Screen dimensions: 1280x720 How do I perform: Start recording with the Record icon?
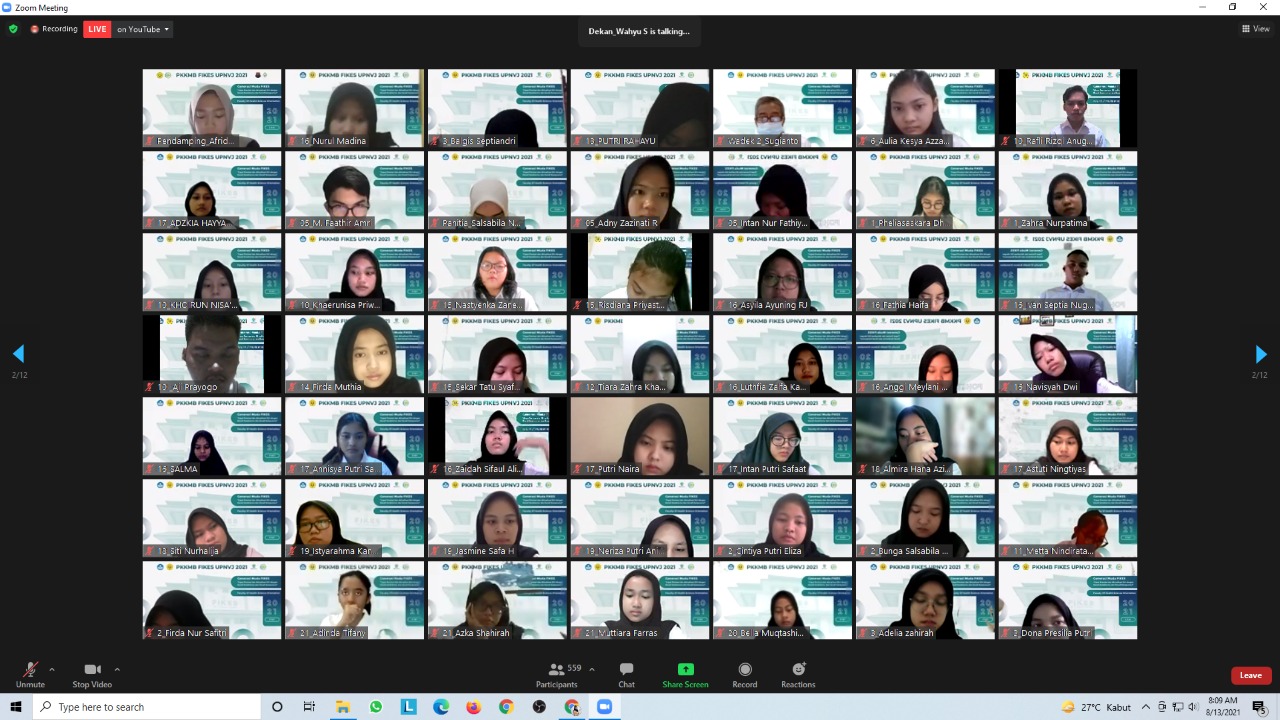click(744, 673)
